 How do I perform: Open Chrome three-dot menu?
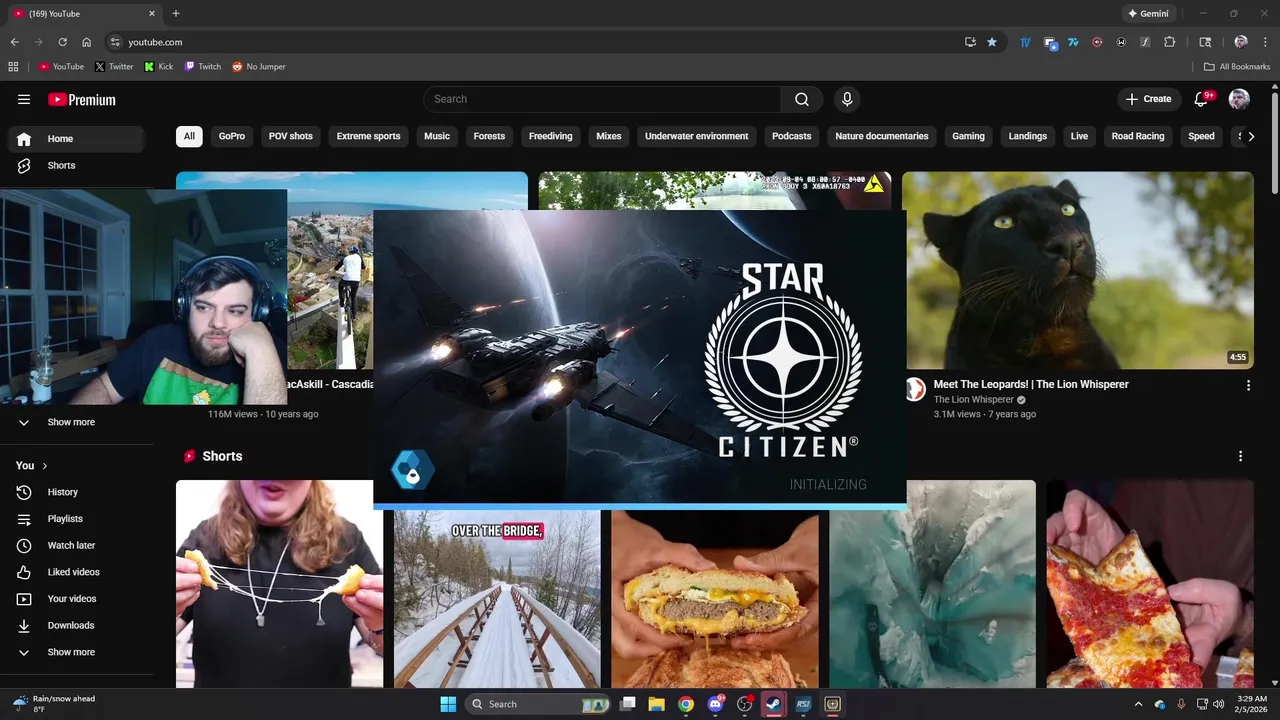[1265, 42]
